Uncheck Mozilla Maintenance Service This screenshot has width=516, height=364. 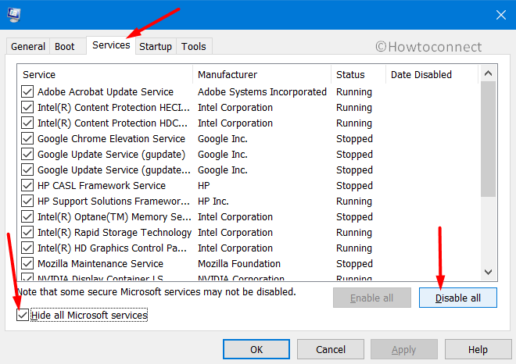point(27,264)
